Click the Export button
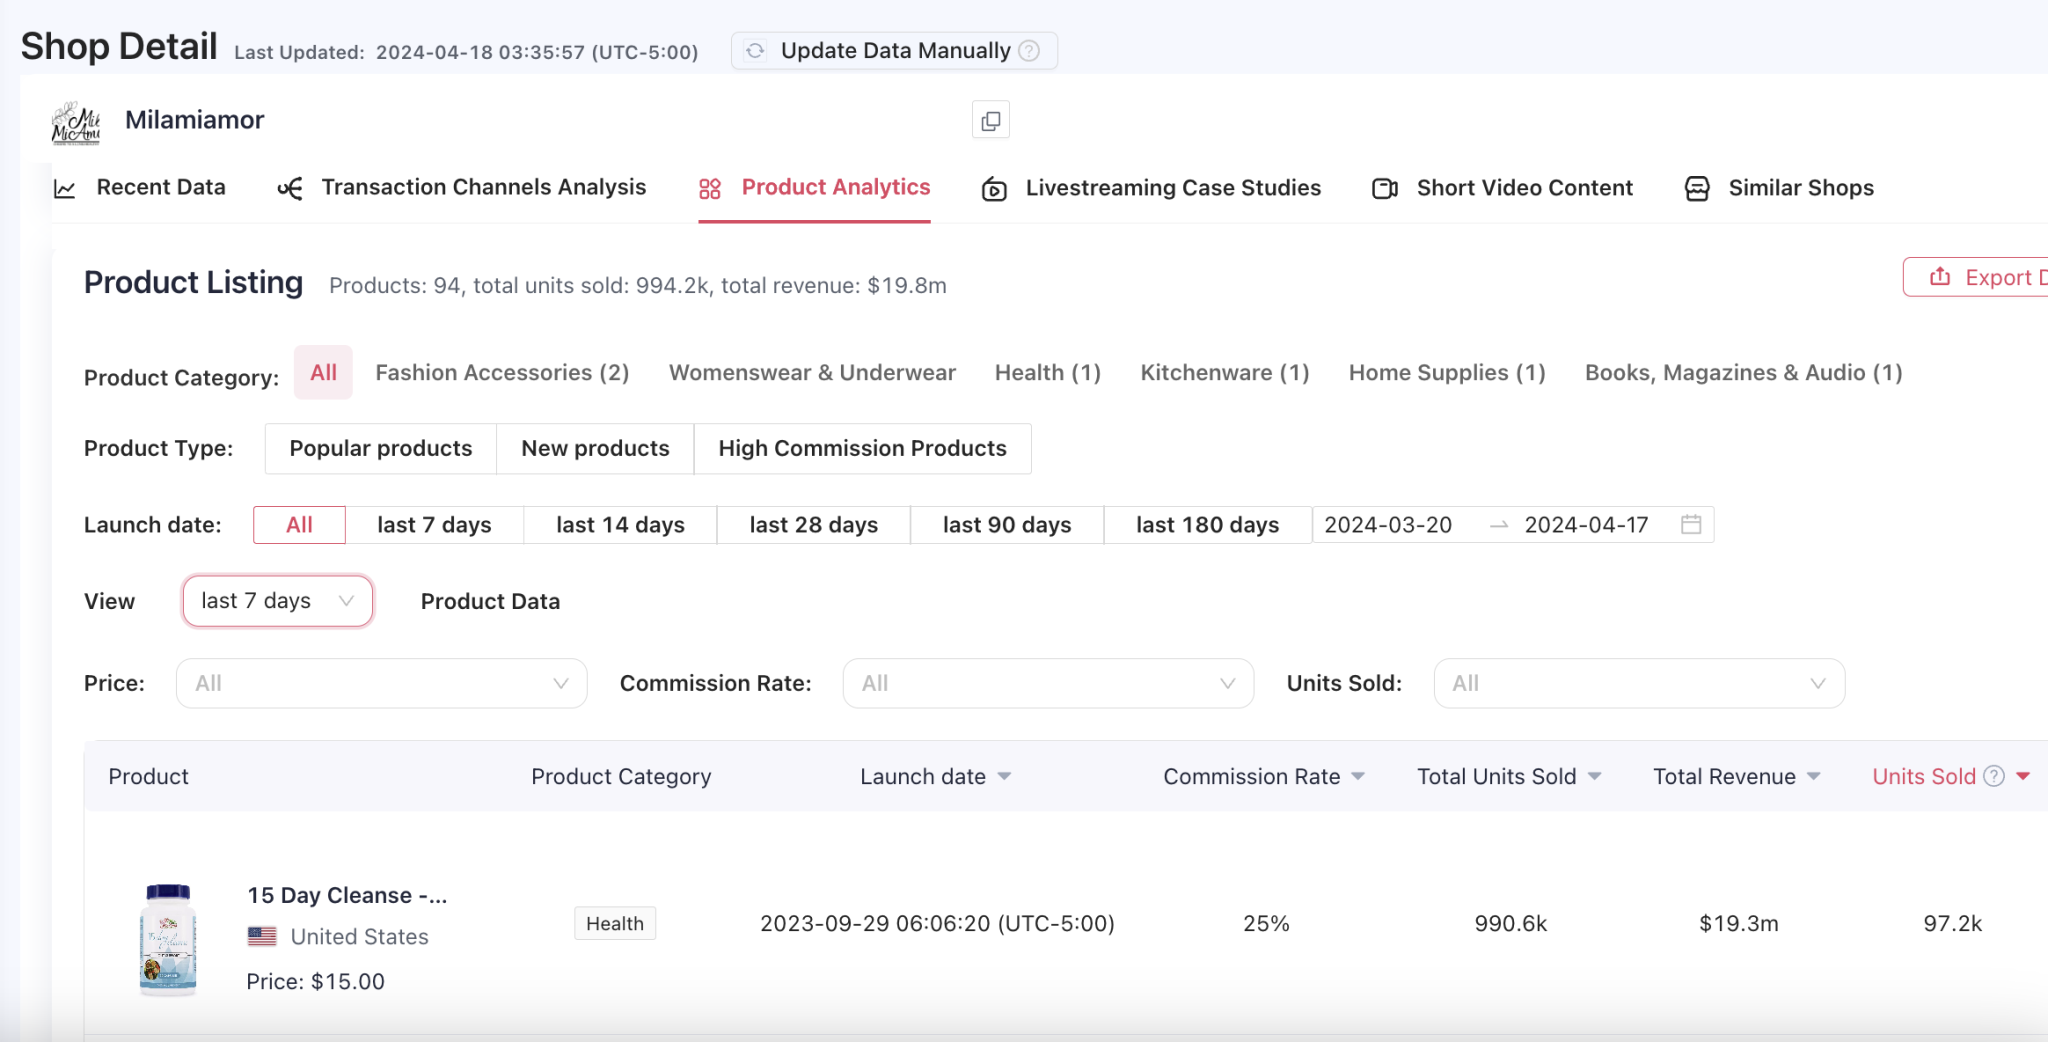This screenshot has width=2048, height=1042. [x=1990, y=277]
